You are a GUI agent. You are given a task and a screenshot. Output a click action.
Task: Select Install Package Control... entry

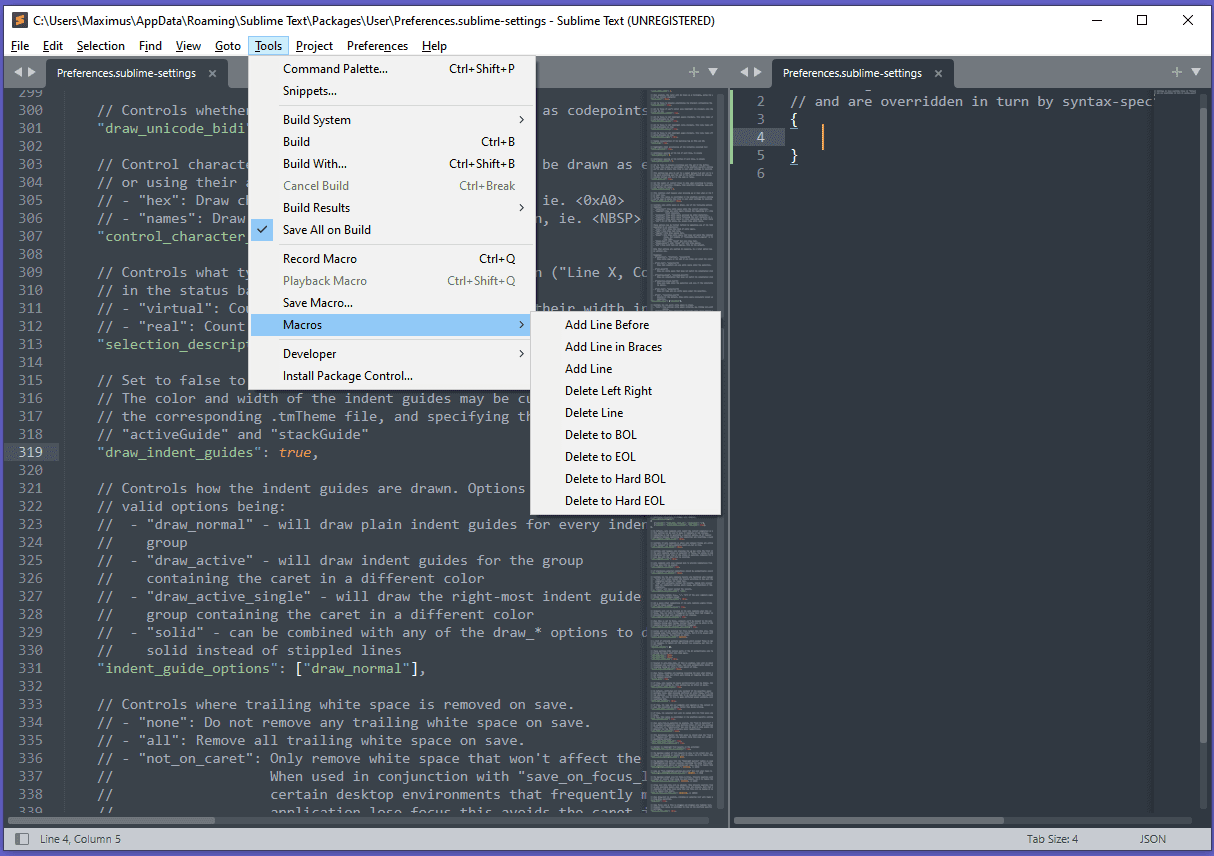(392, 376)
